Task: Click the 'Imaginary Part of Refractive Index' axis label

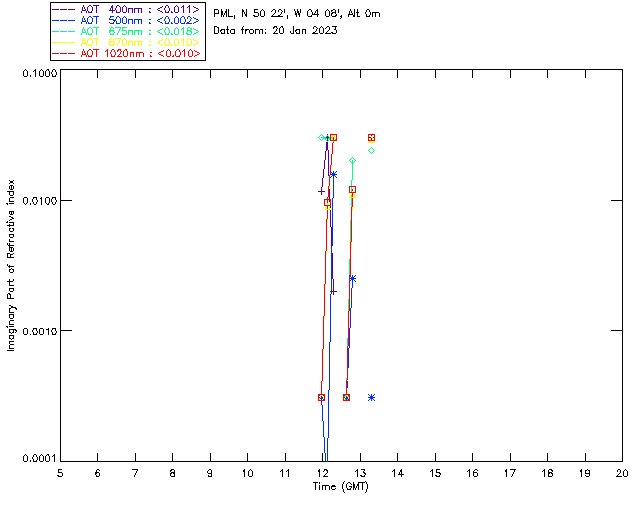Action: click(11, 265)
